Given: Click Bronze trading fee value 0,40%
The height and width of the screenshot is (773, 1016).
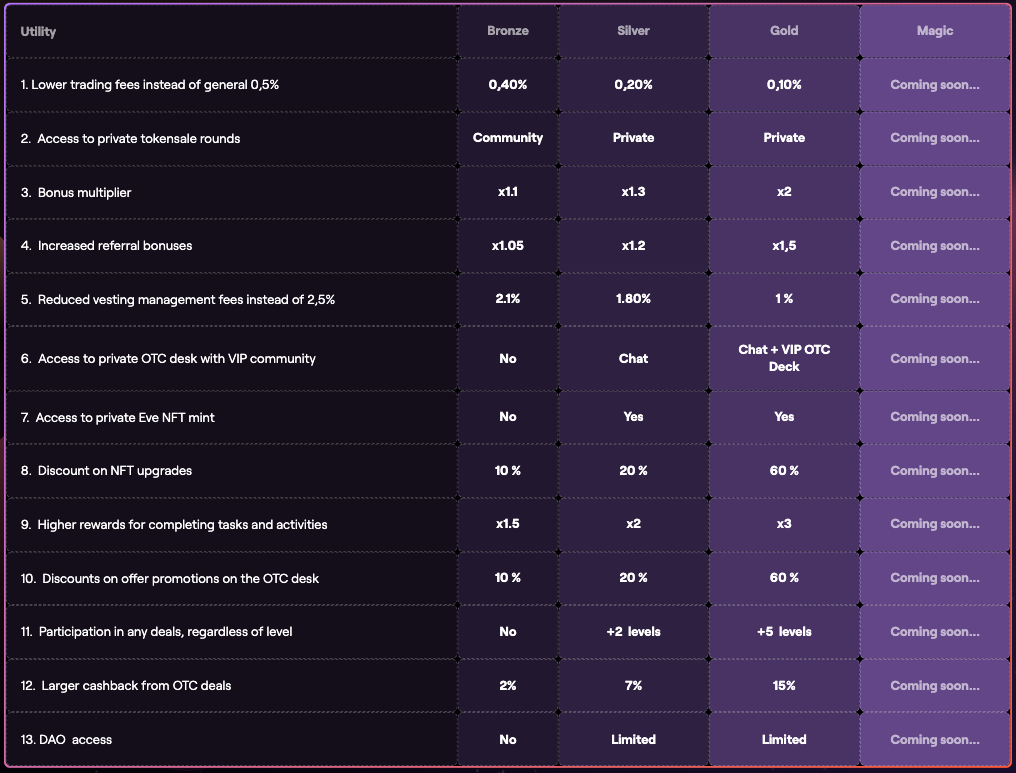Looking at the screenshot, I should click(x=507, y=85).
